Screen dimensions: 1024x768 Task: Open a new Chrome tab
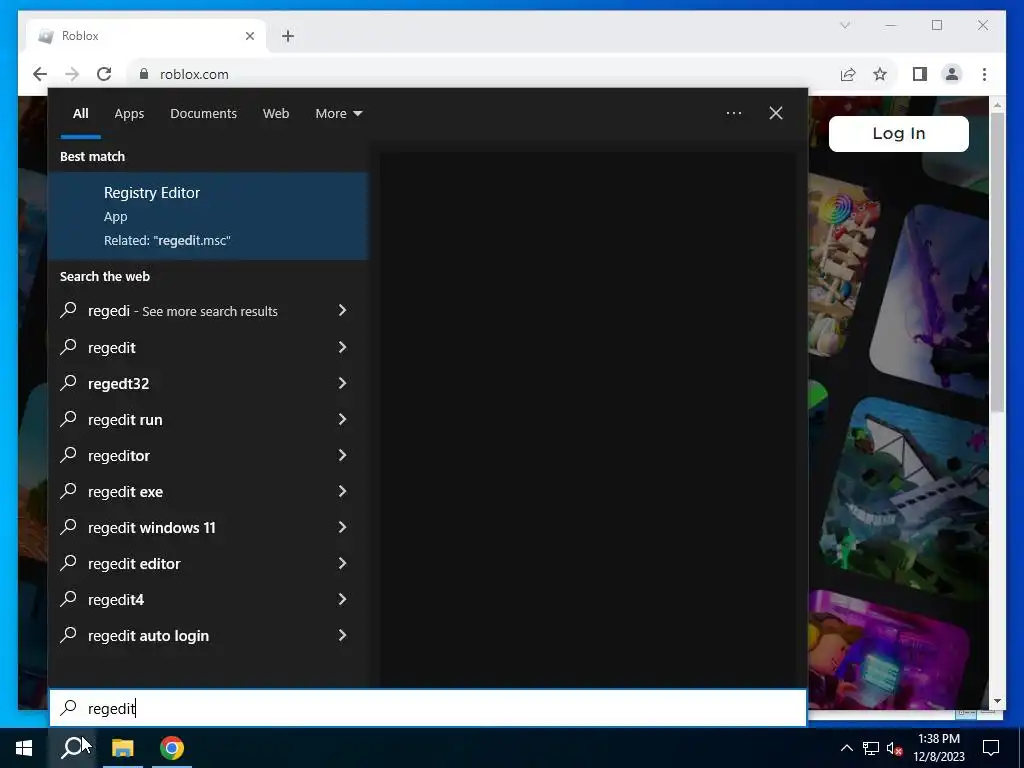(288, 36)
